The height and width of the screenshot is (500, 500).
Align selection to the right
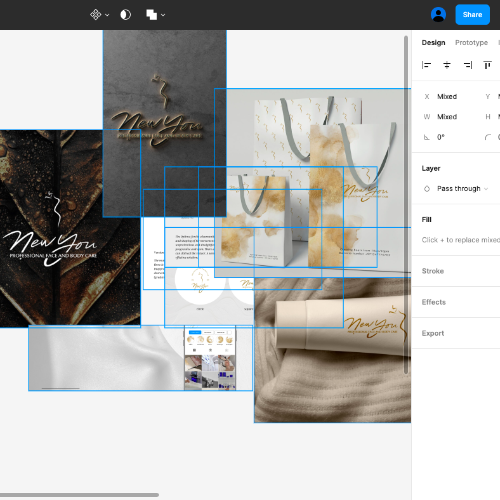[468, 65]
